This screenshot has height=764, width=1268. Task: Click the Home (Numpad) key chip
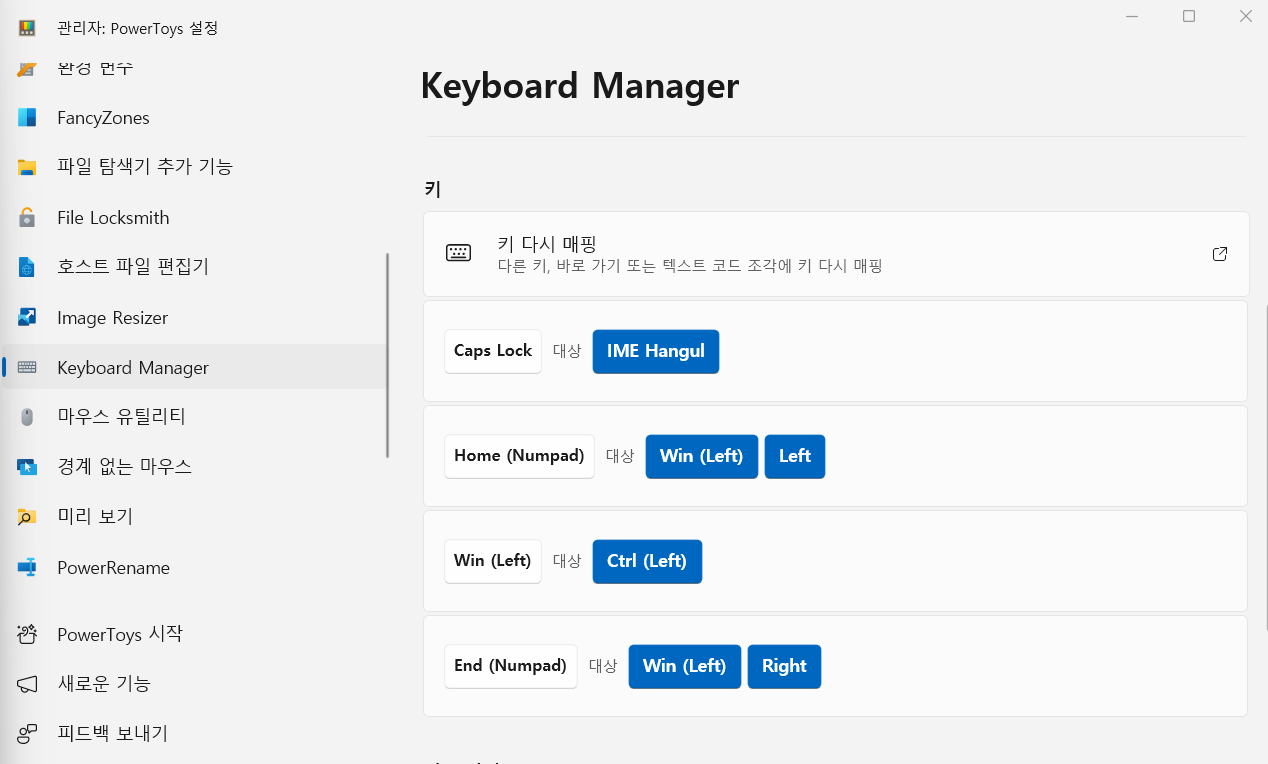pyautogui.click(x=519, y=456)
